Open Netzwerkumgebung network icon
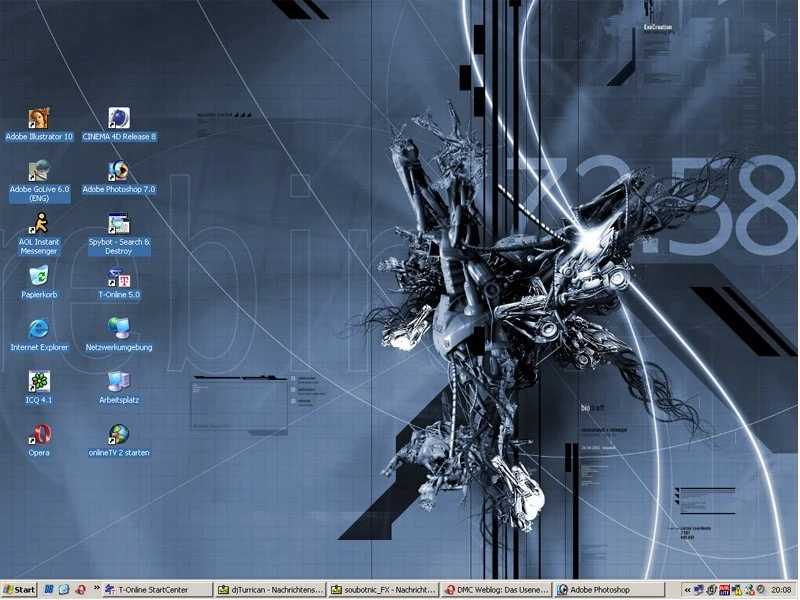This screenshot has width=800, height=600. pyautogui.click(x=119, y=329)
